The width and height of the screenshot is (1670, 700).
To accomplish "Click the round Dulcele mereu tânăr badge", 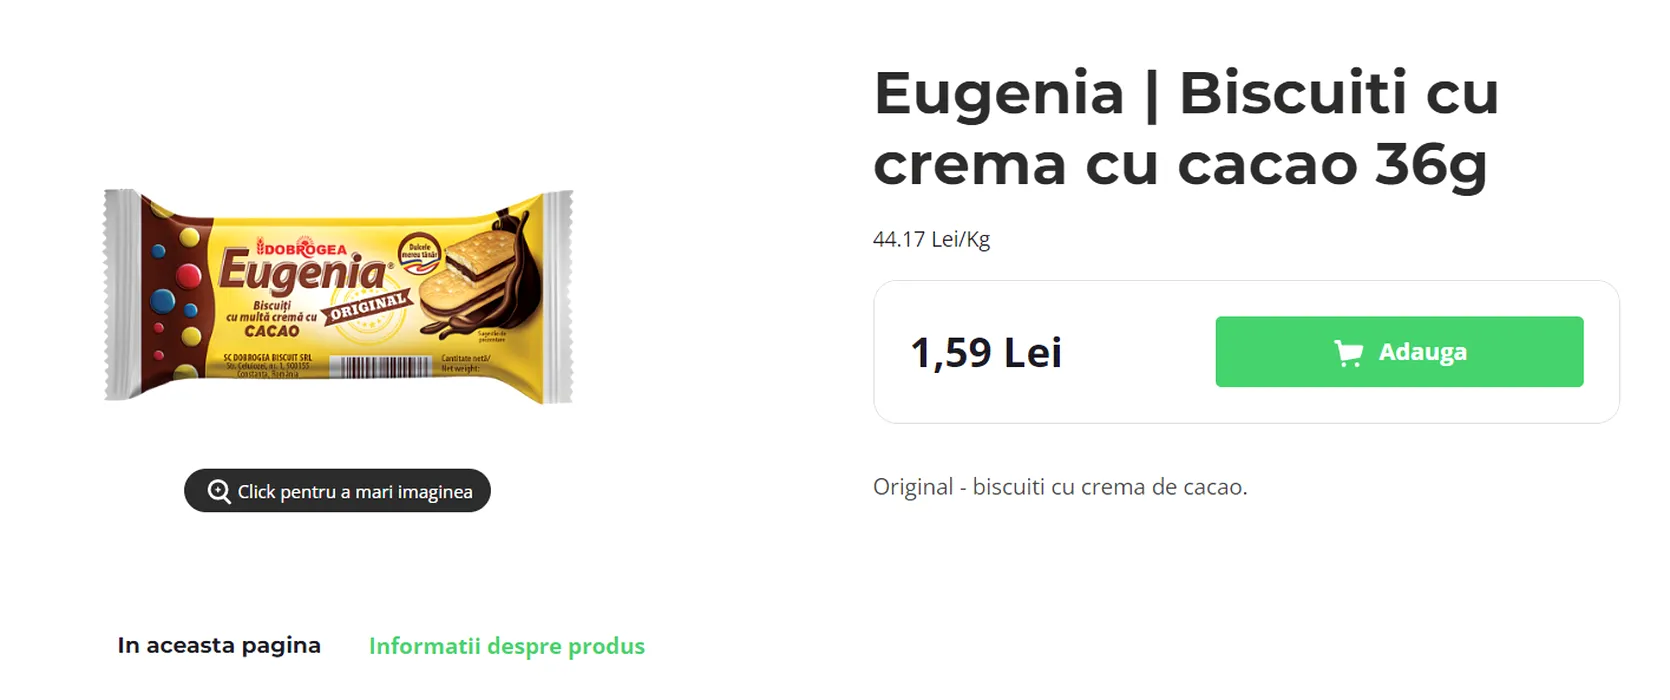I will click(418, 251).
